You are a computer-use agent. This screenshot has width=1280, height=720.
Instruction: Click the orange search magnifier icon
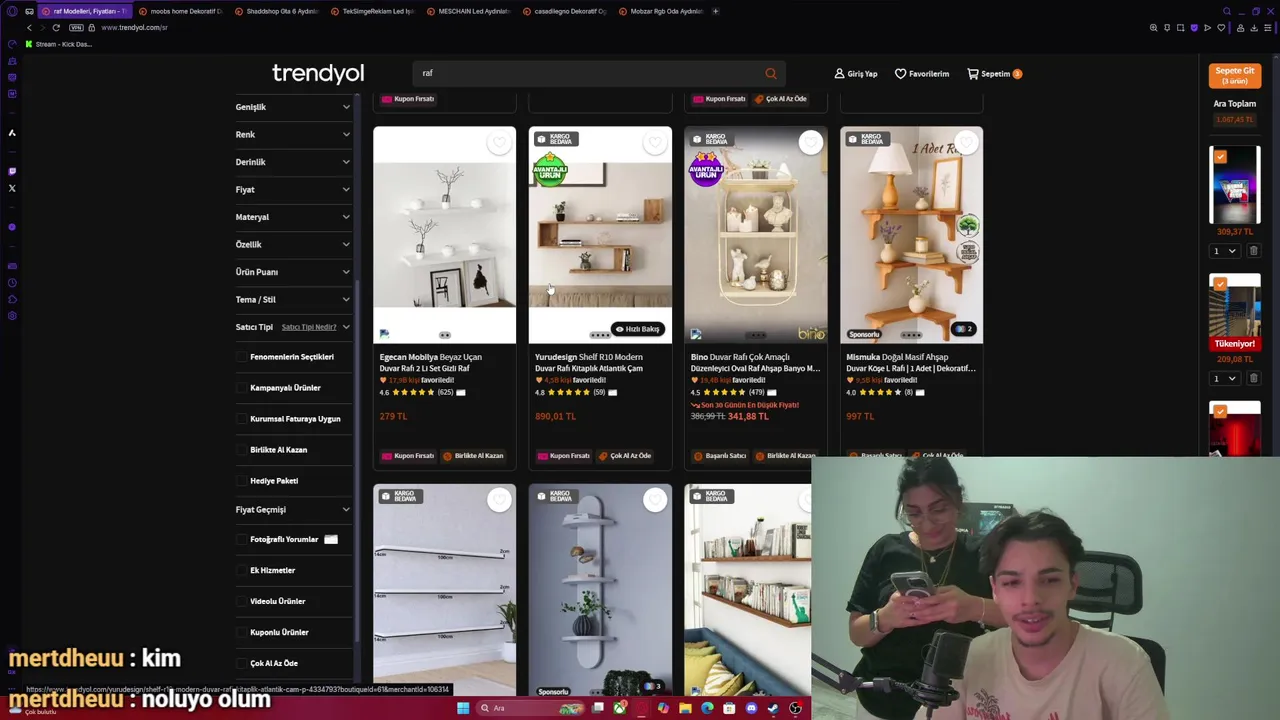pyautogui.click(x=771, y=73)
